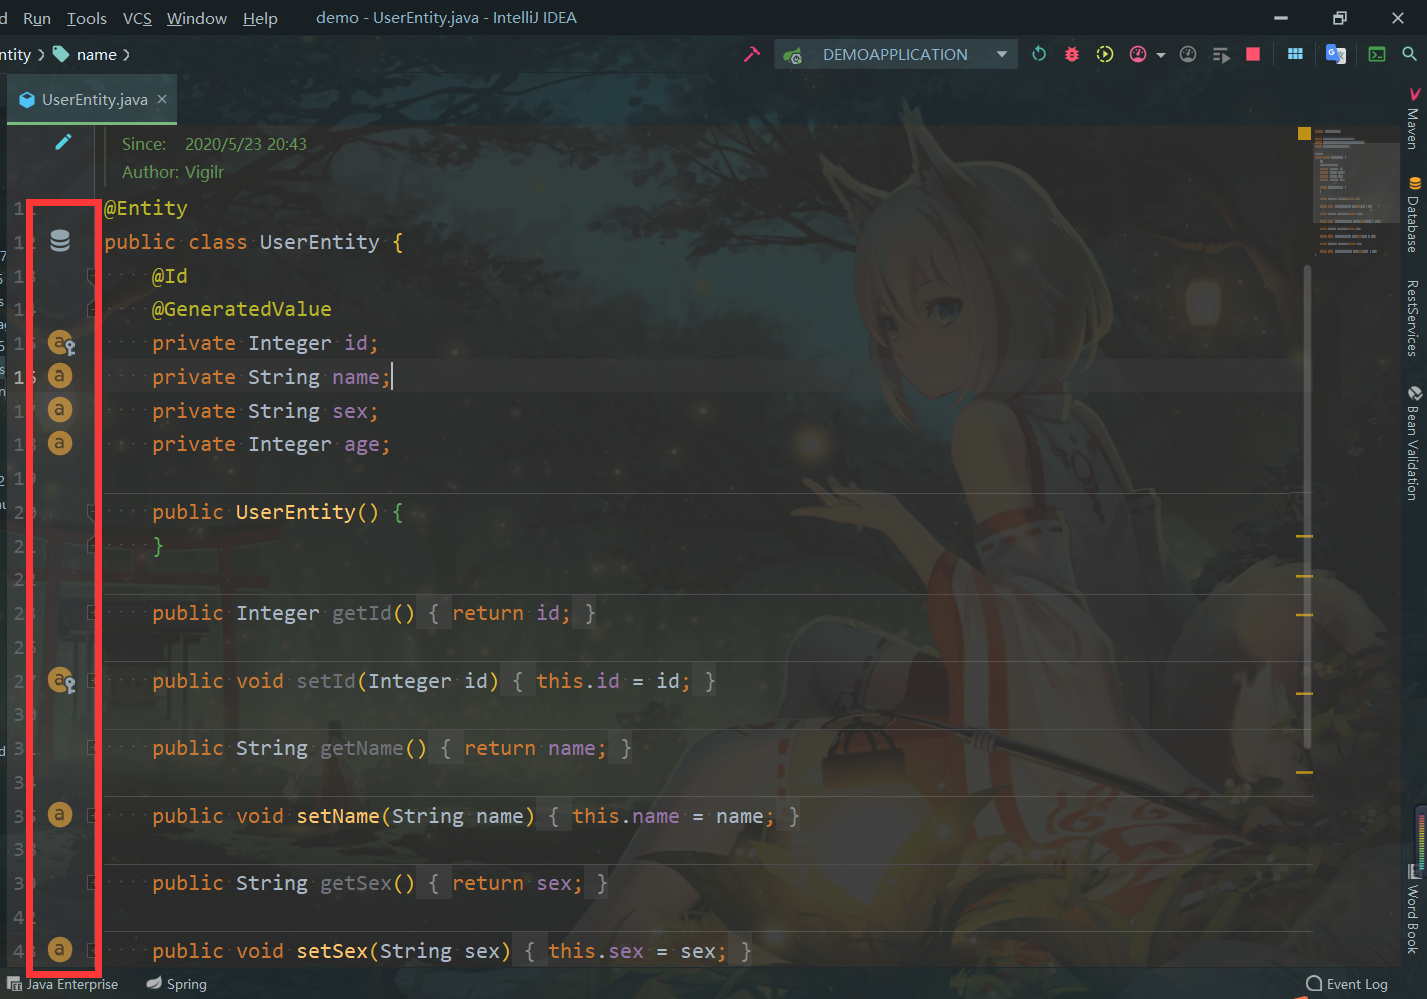Click the Build Project hammer icon
The height and width of the screenshot is (999, 1427).
click(x=752, y=54)
